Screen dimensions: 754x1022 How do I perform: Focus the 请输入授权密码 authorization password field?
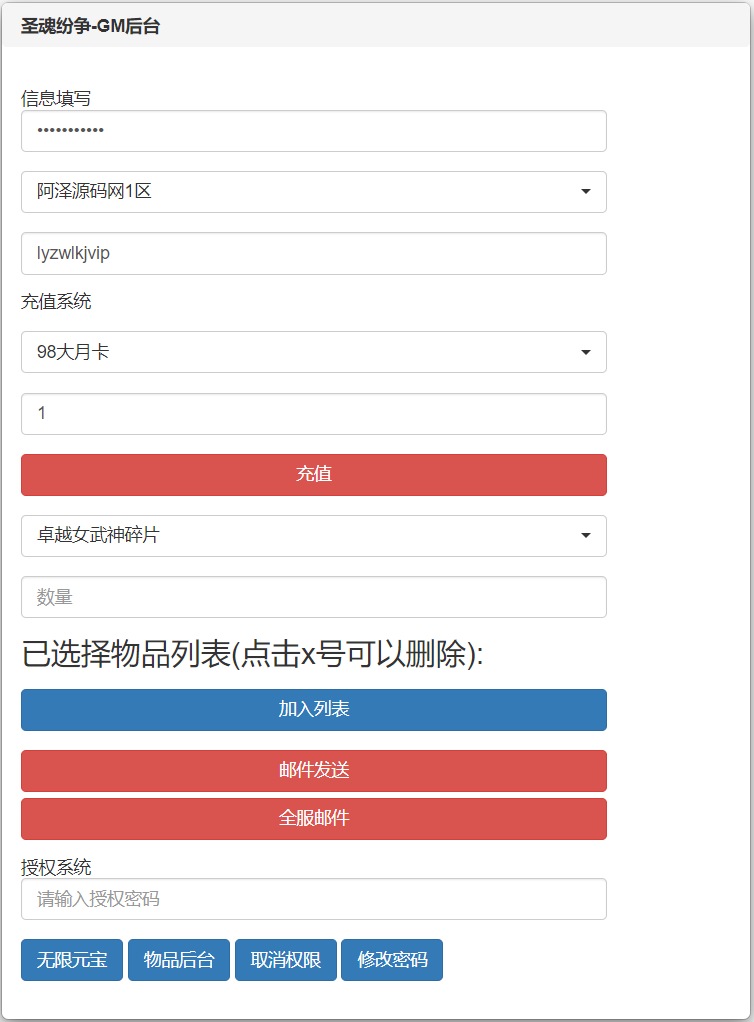click(x=313, y=899)
